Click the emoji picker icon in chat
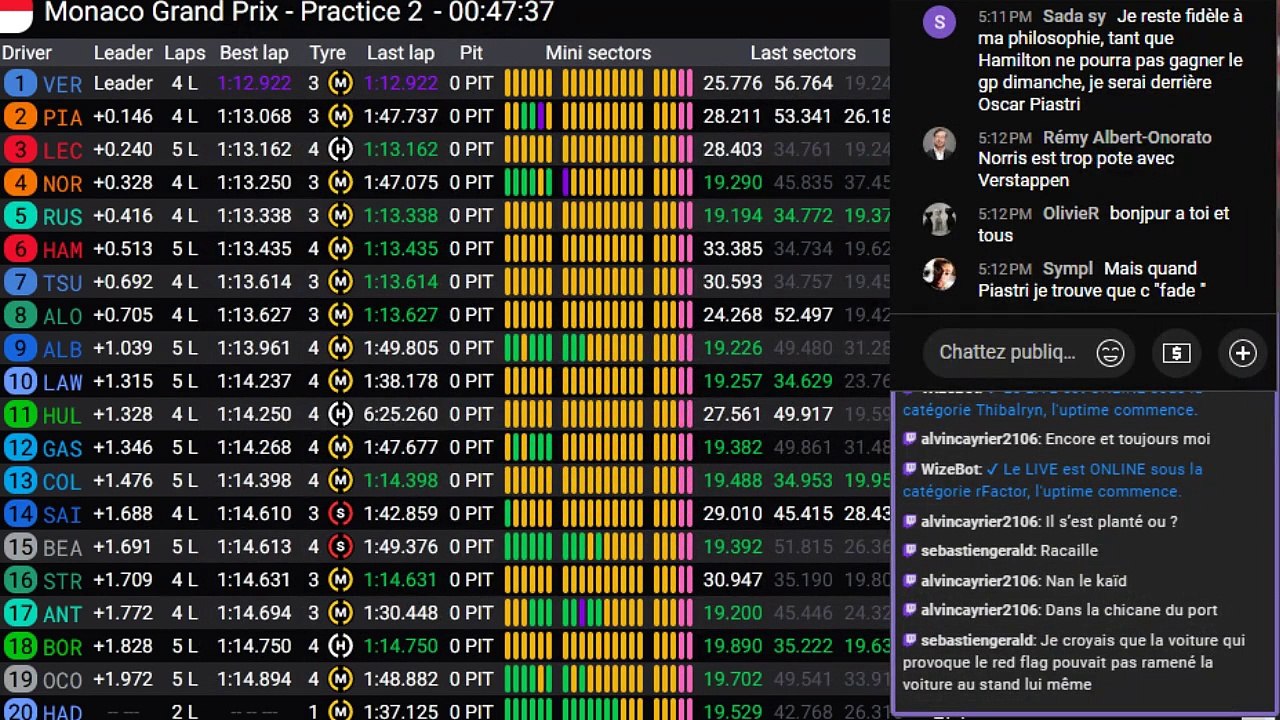 click(1110, 353)
